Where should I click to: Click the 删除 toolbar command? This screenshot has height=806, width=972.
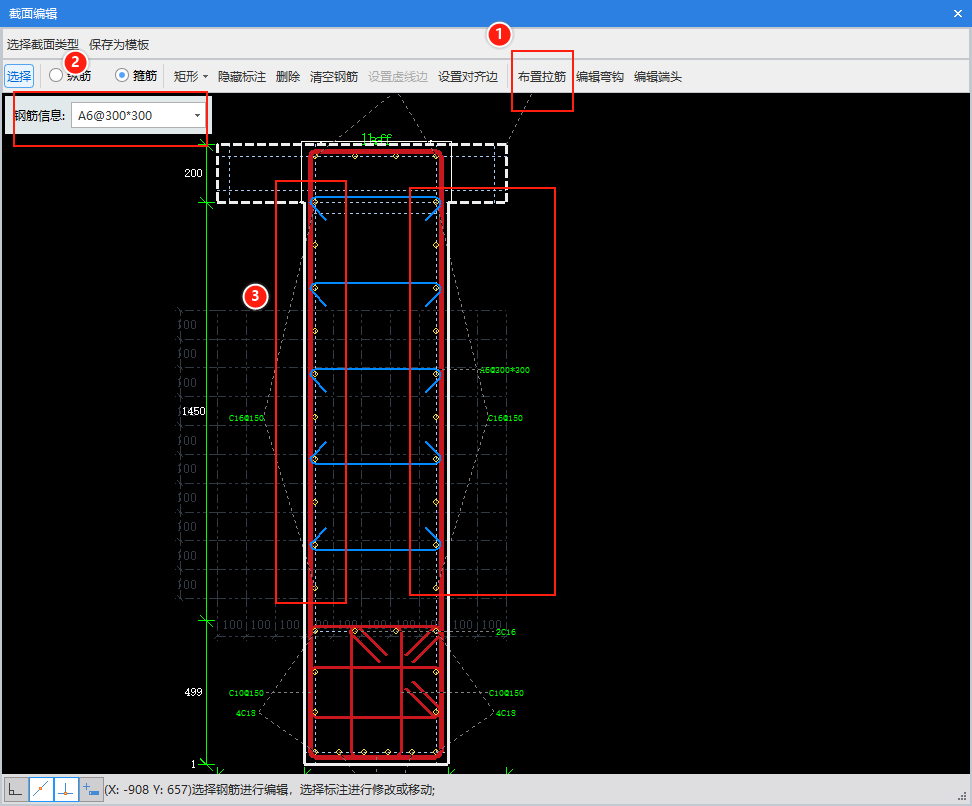[x=288, y=76]
